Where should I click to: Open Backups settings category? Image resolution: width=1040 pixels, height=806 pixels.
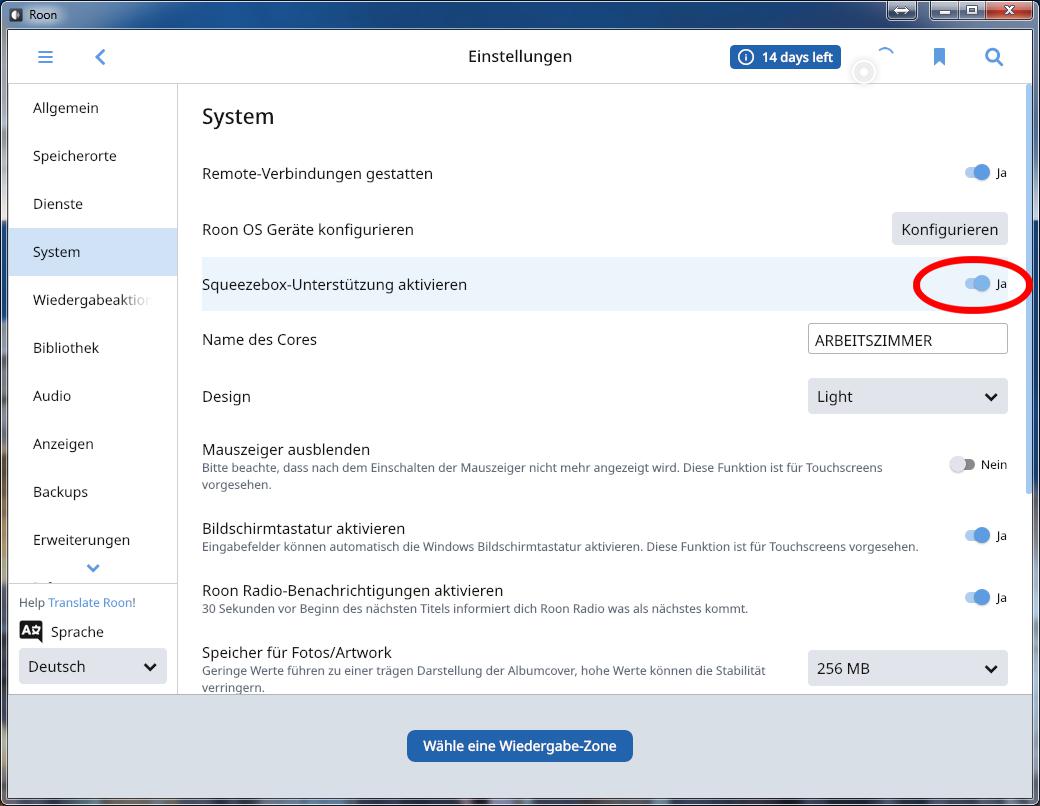click(x=93, y=492)
